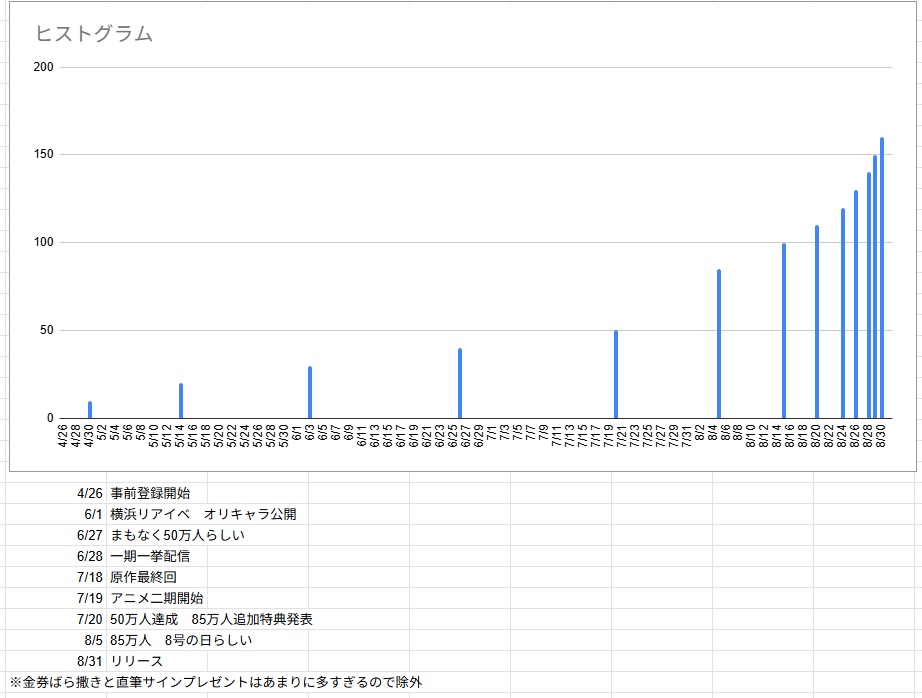Click the cell reading まもなく50万人らしい
Screen dimensions: 922x698
click(177, 535)
